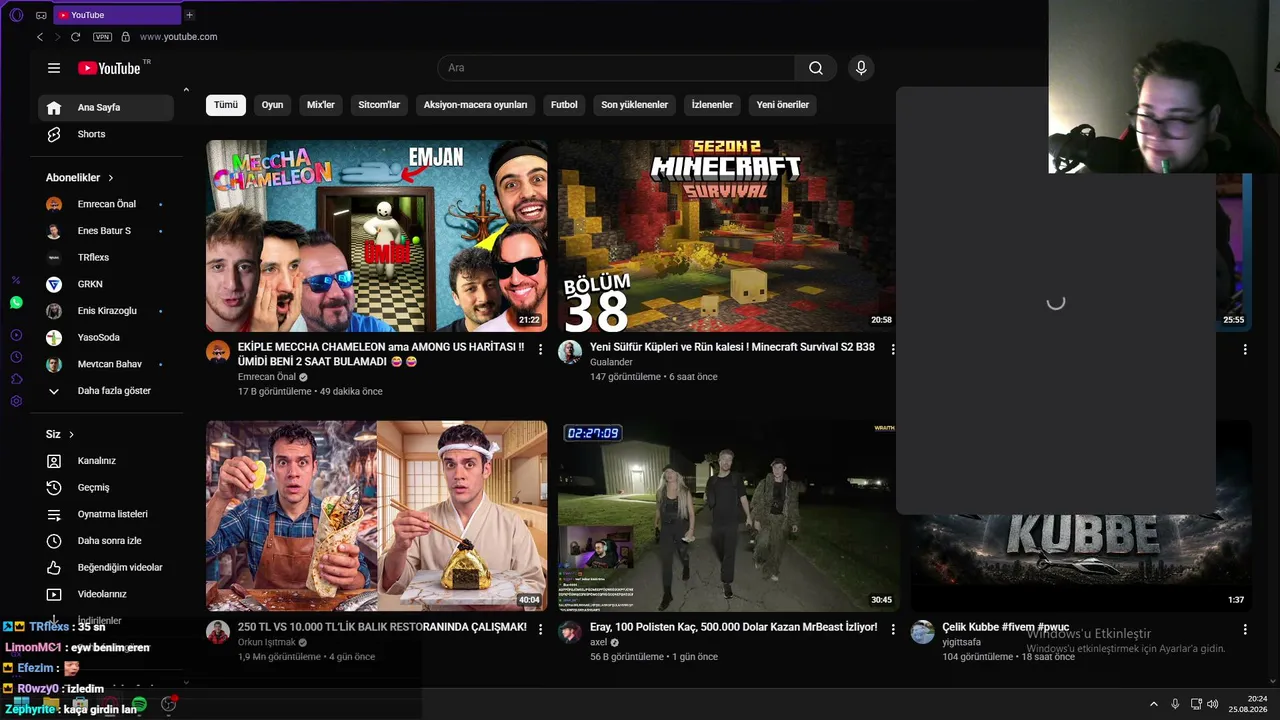The width and height of the screenshot is (1280, 720).
Task: Play the Eray 100 Polisten Kaç thumbnail
Action: coord(727,516)
